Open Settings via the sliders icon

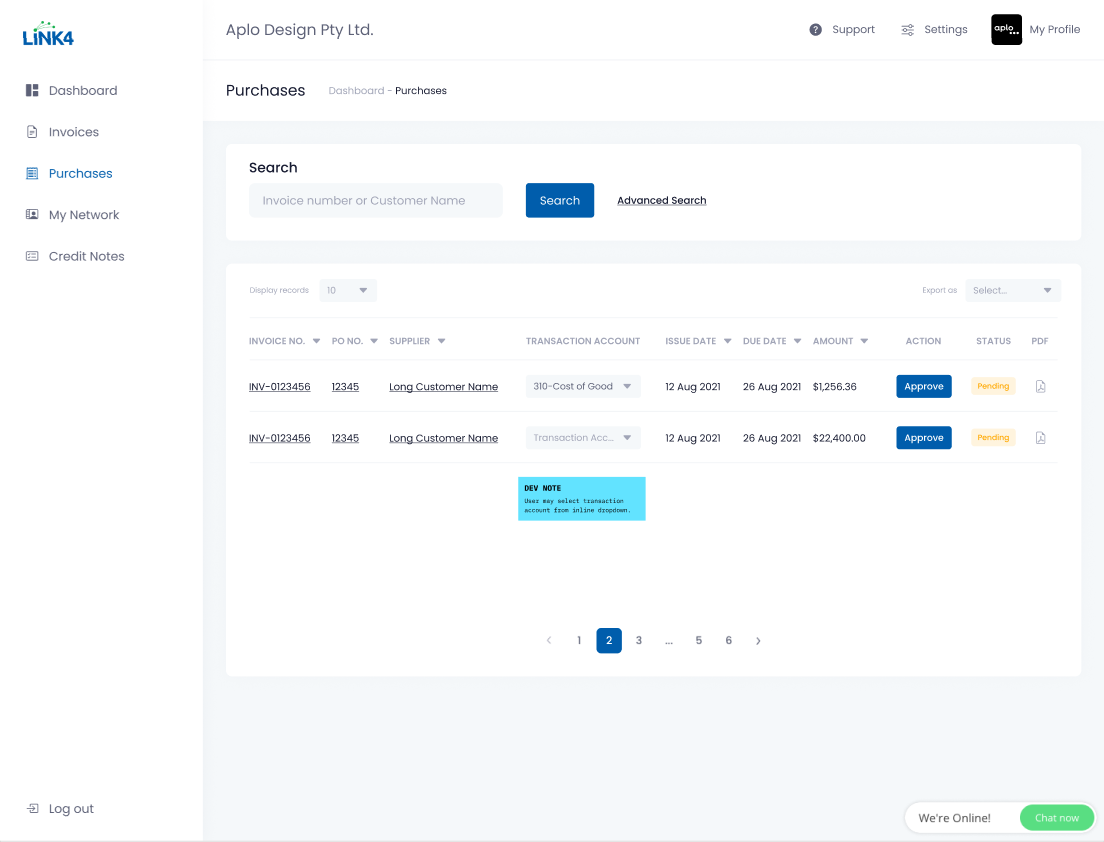907,30
